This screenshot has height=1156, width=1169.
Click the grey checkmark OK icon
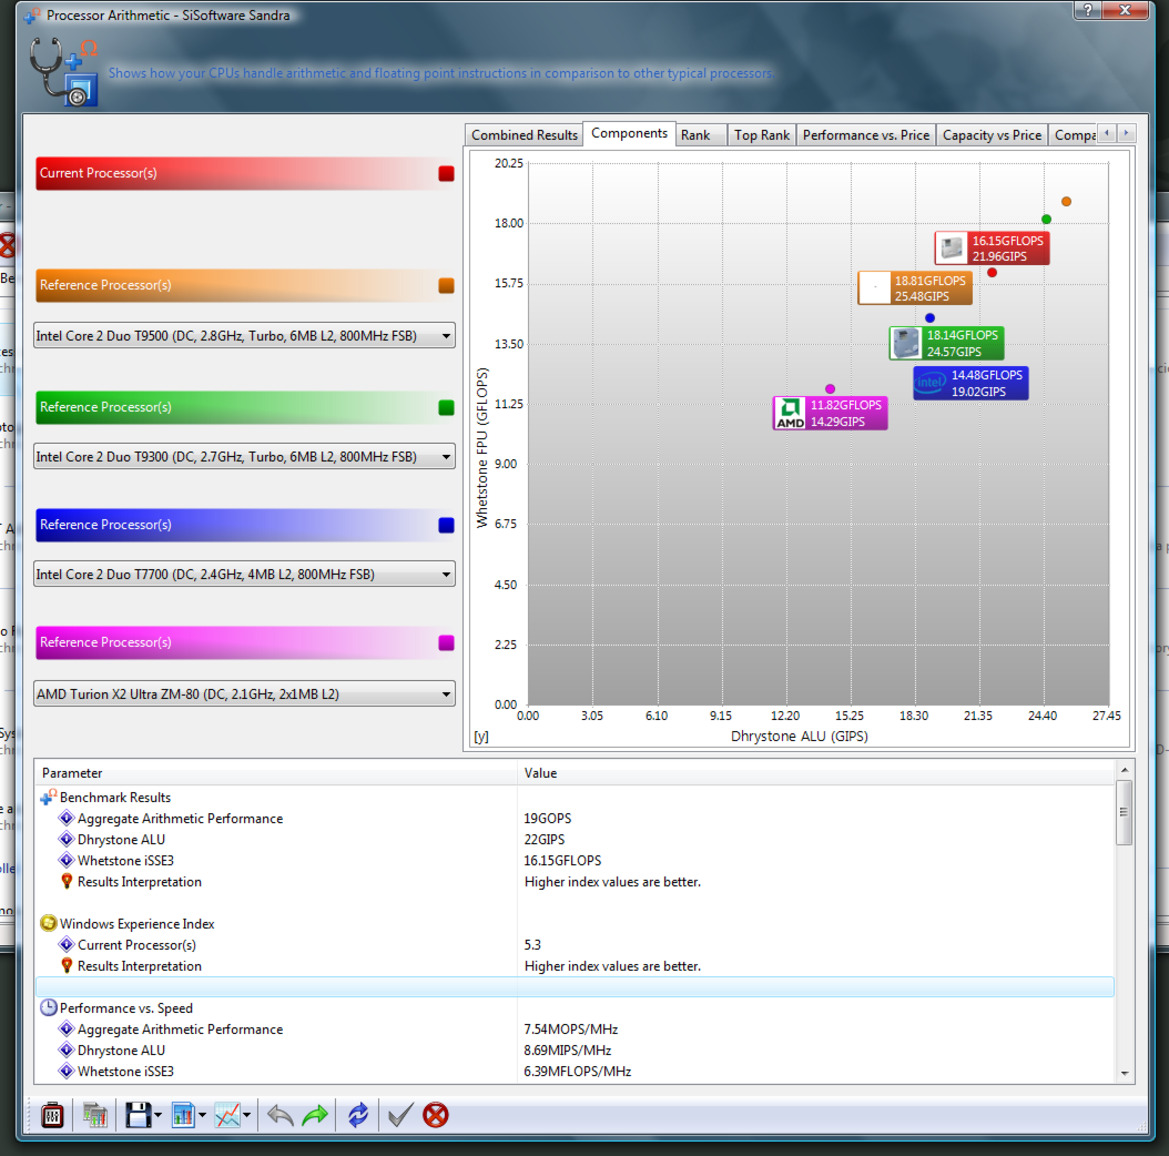(400, 1115)
